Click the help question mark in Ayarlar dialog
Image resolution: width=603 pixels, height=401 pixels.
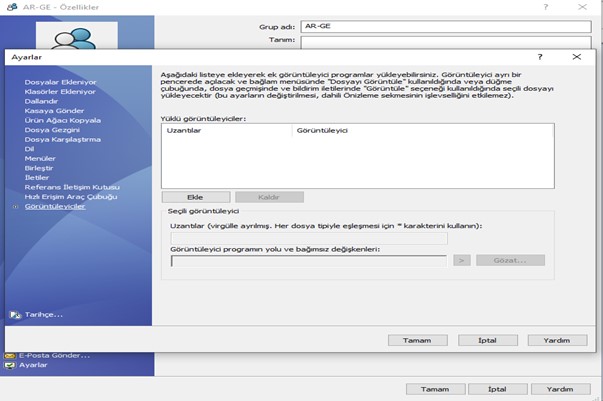tap(540, 58)
